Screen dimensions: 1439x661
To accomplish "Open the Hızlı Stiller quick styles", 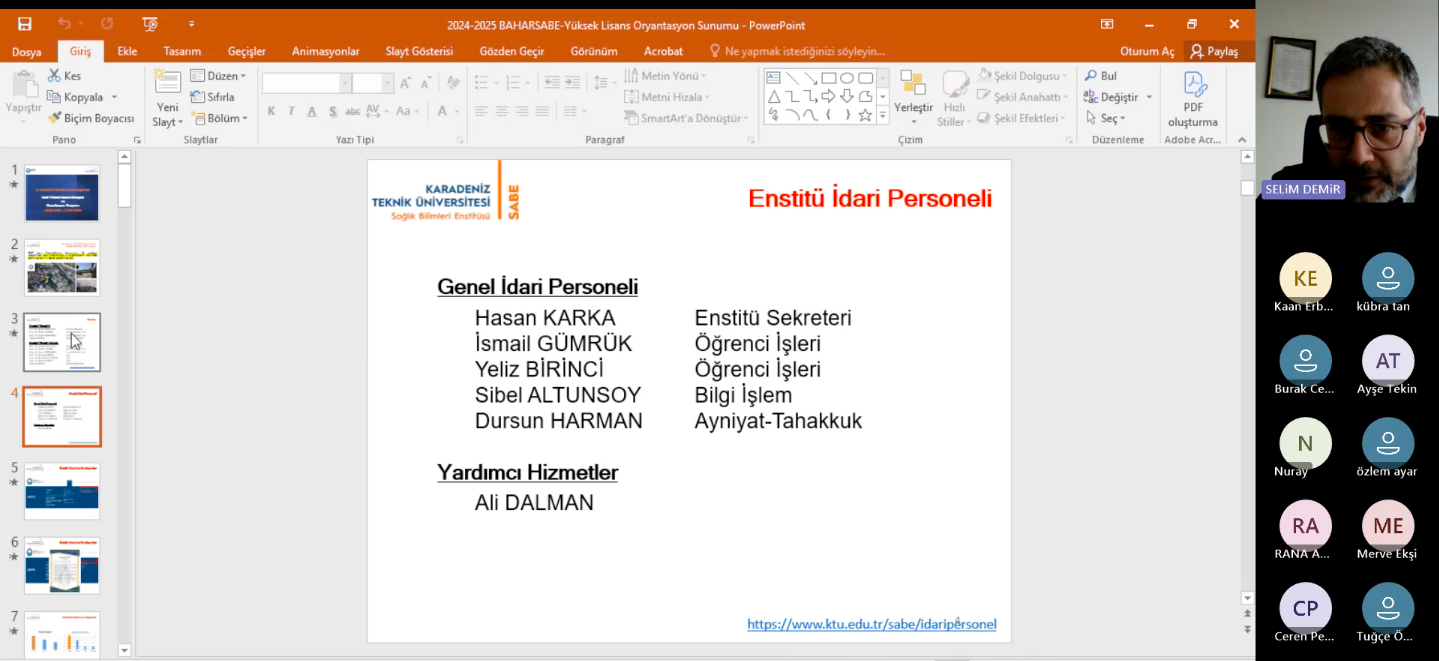I will (955, 99).
